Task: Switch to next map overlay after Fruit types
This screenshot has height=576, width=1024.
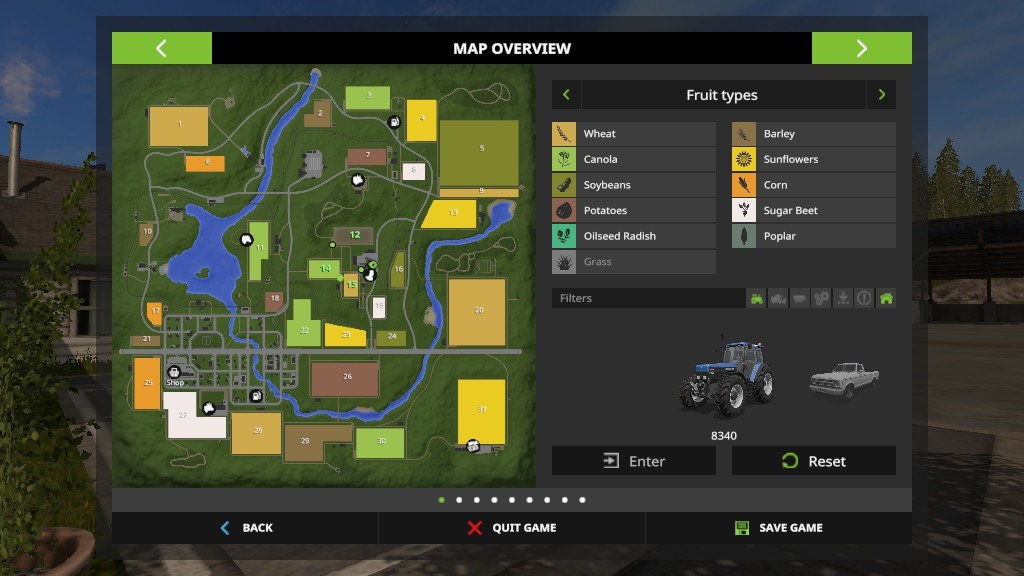Action: coord(881,95)
